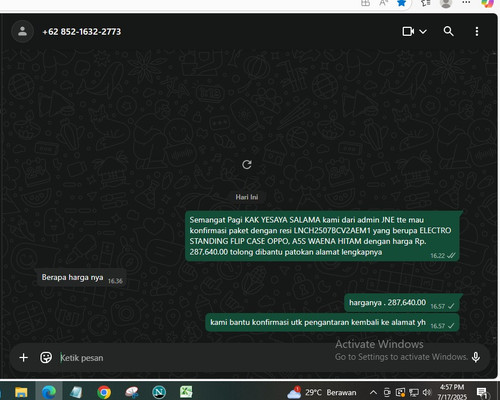This screenshot has width=500, height=400.
Task: Click the Read aloud A icon
Action: tap(383, 3)
